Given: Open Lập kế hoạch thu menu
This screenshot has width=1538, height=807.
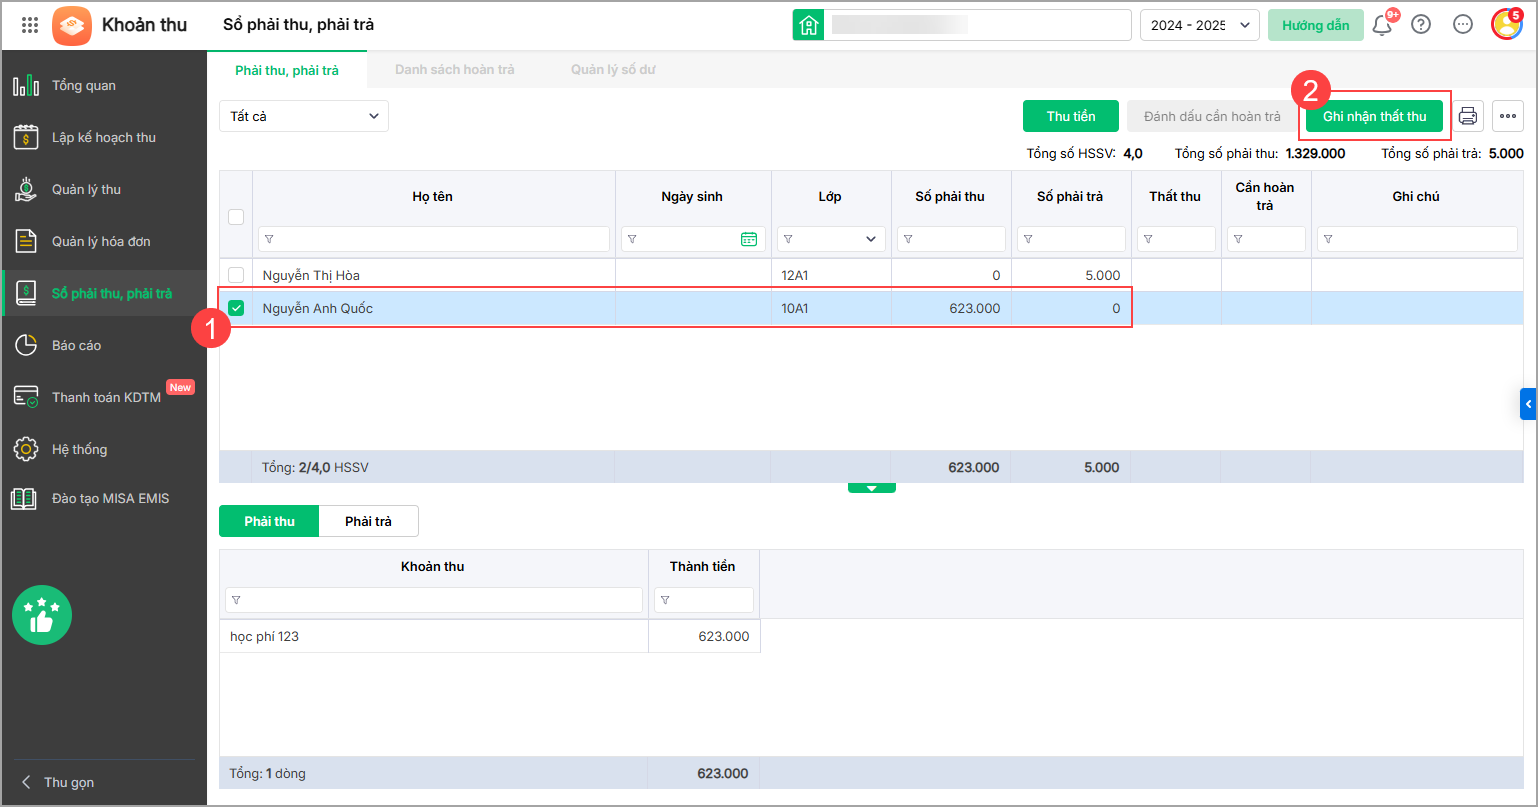Looking at the screenshot, I should 104,138.
